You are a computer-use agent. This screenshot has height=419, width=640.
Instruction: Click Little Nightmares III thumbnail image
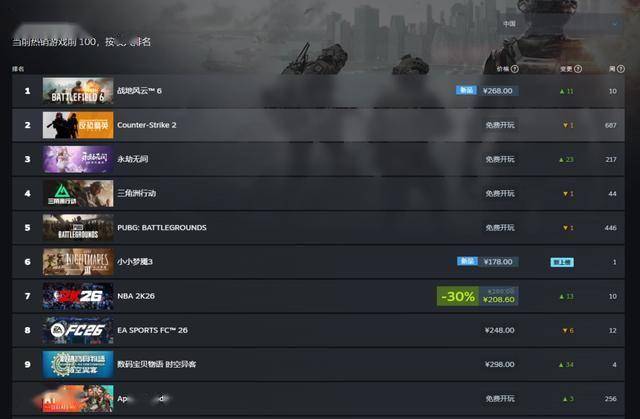pos(78,262)
